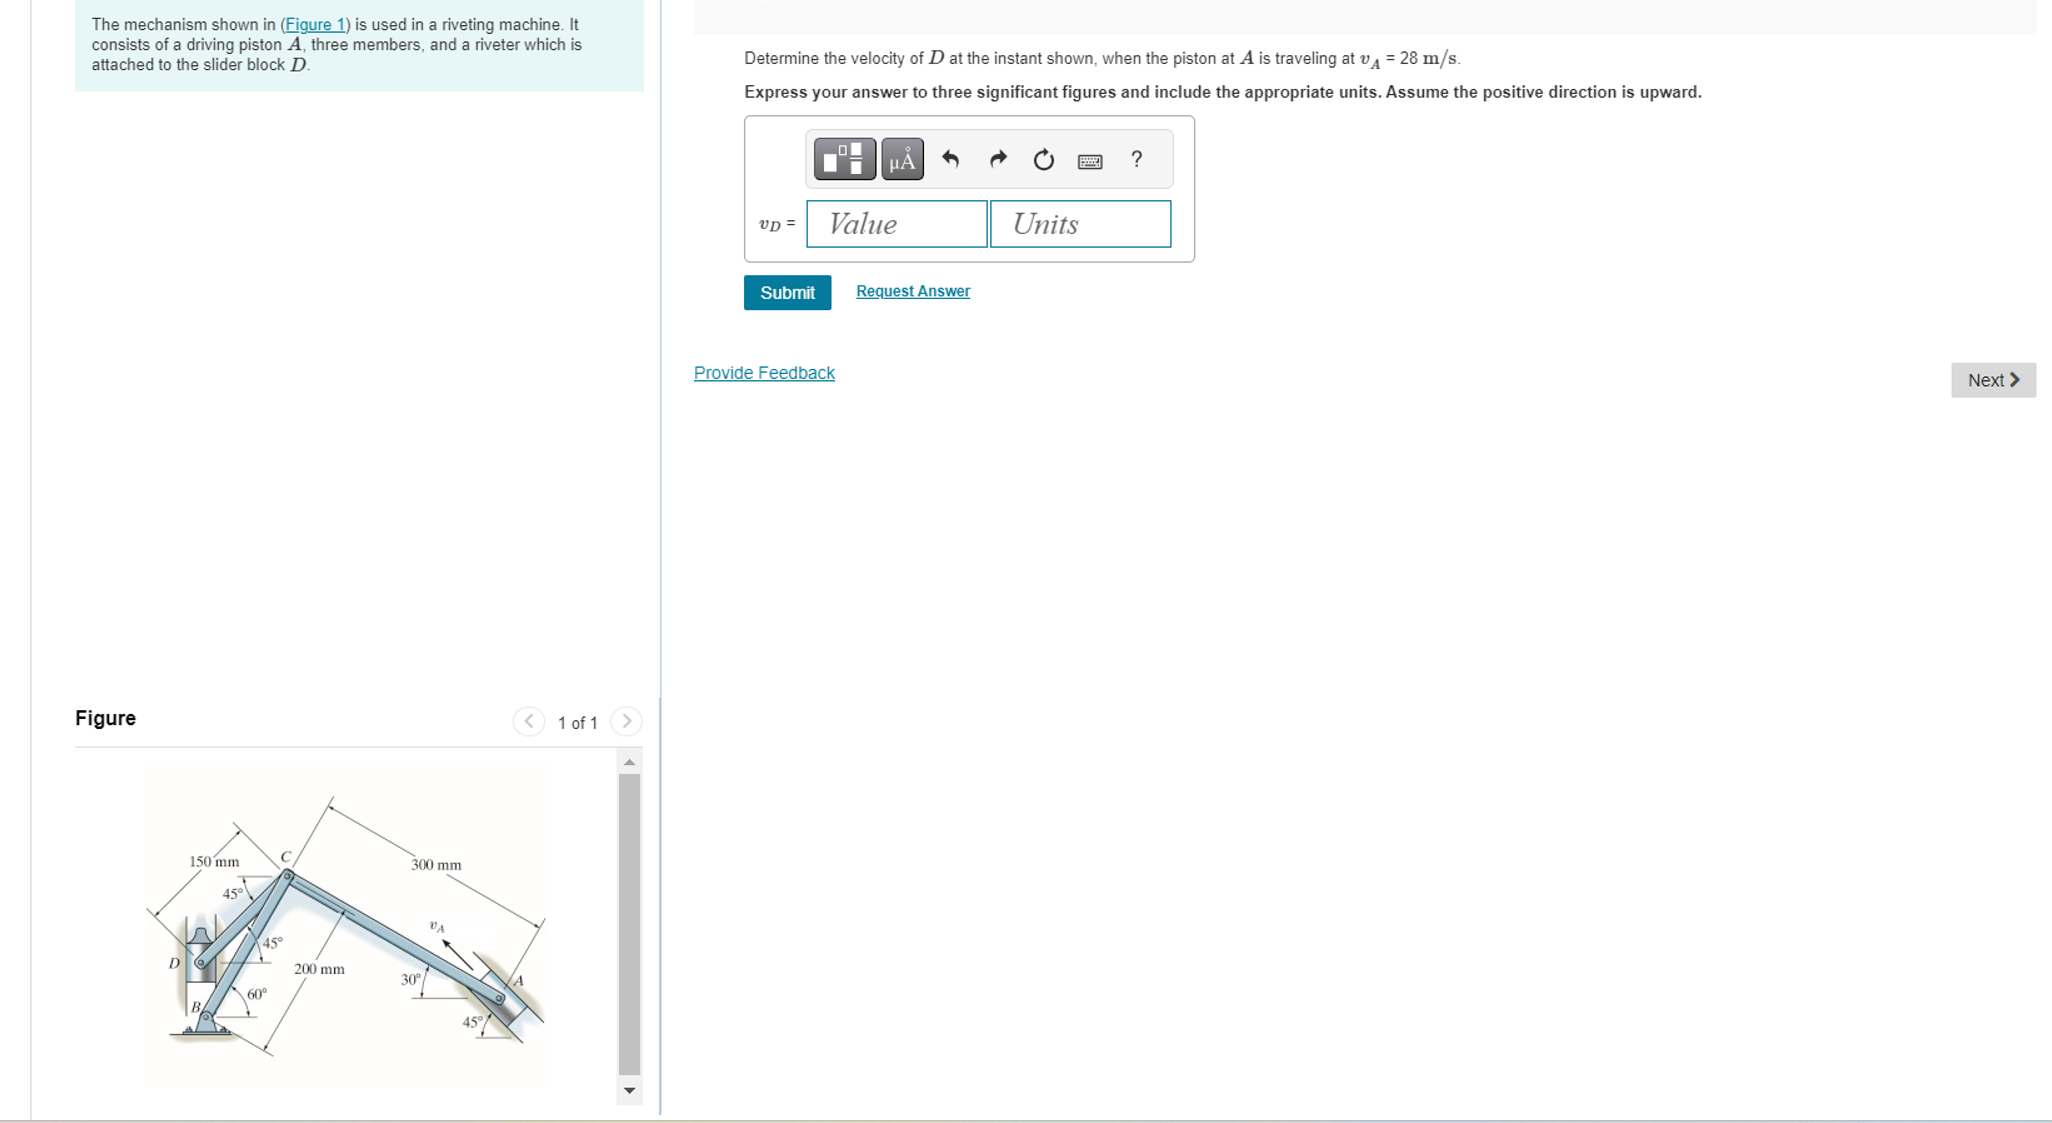
Task: Click the redo arrow icon
Action: point(997,160)
